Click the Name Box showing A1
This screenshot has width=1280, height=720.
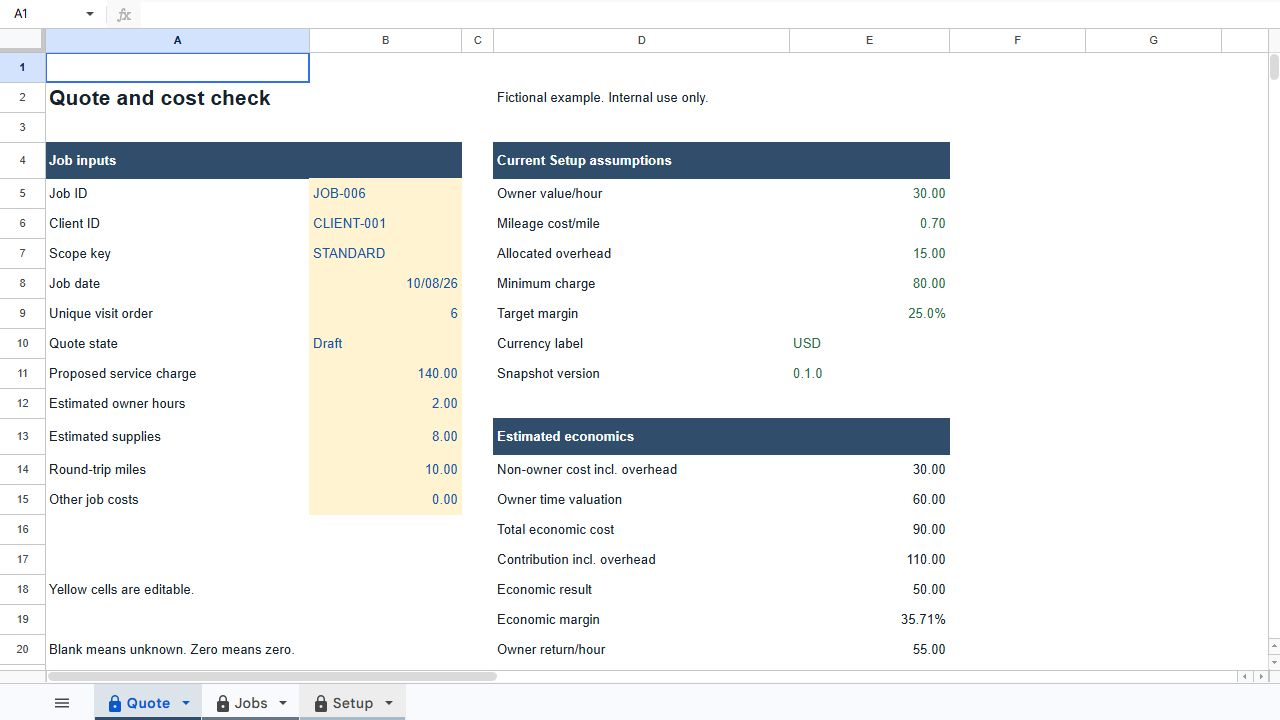pyautogui.click(x=45, y=14)
